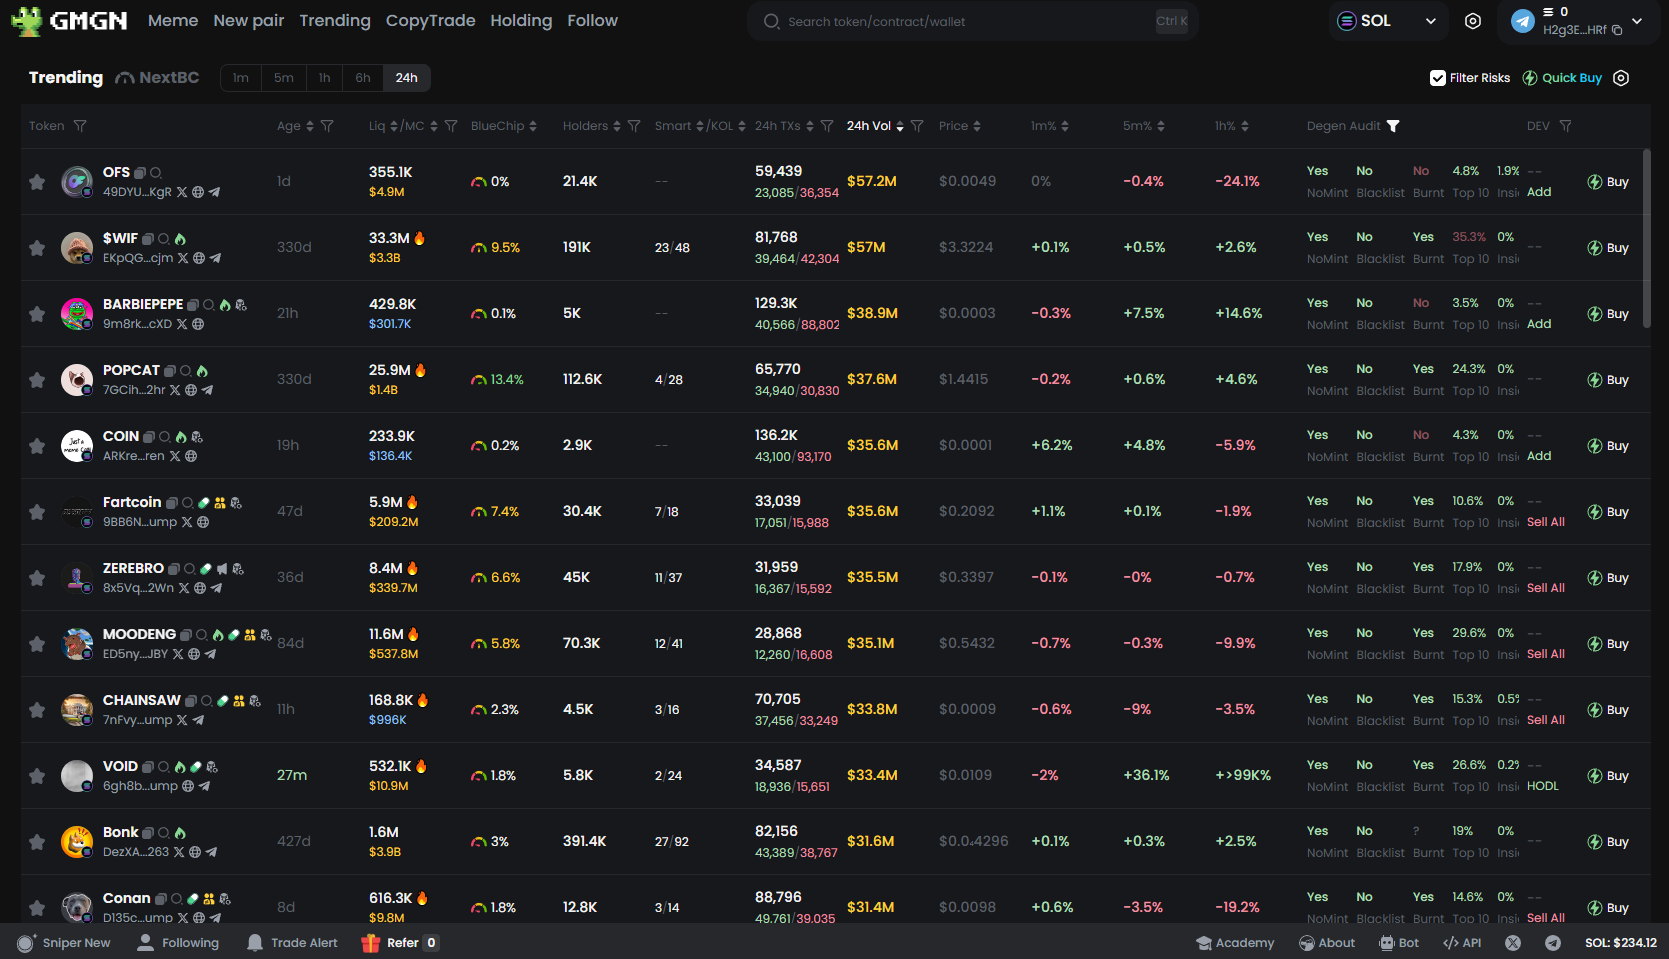1669x959 pixels.
Task: Favorite the ZEREBRO token star
Action: (x=37, y=578)
